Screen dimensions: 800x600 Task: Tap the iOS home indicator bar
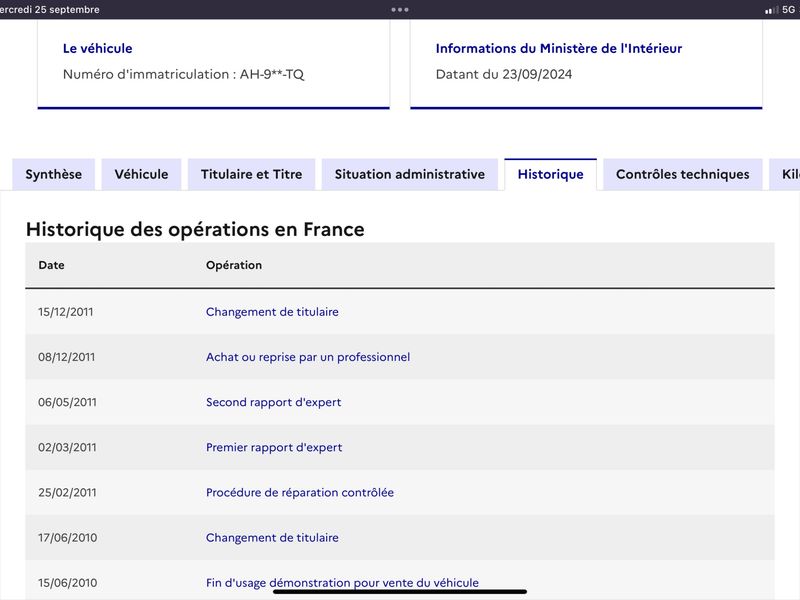[x=399, y=592]
